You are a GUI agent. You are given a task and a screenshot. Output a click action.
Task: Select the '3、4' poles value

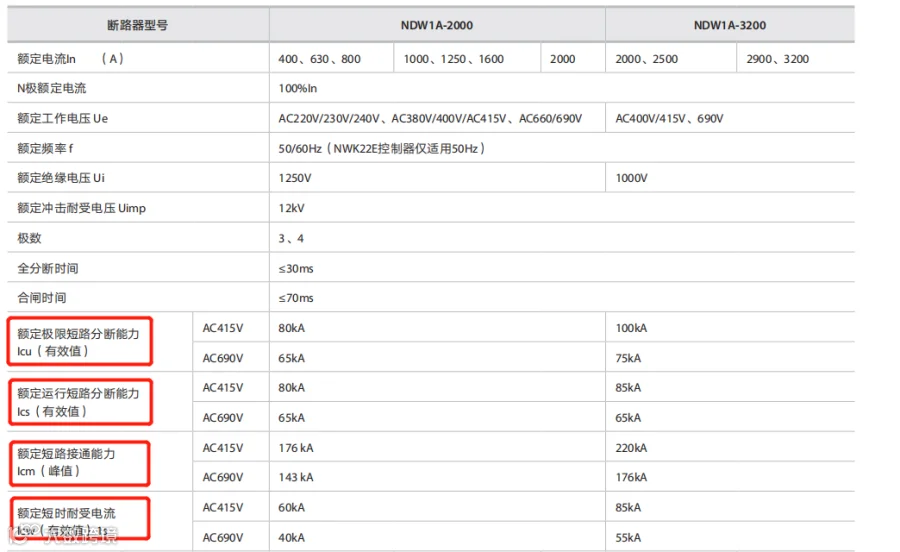tap(291, 238)
